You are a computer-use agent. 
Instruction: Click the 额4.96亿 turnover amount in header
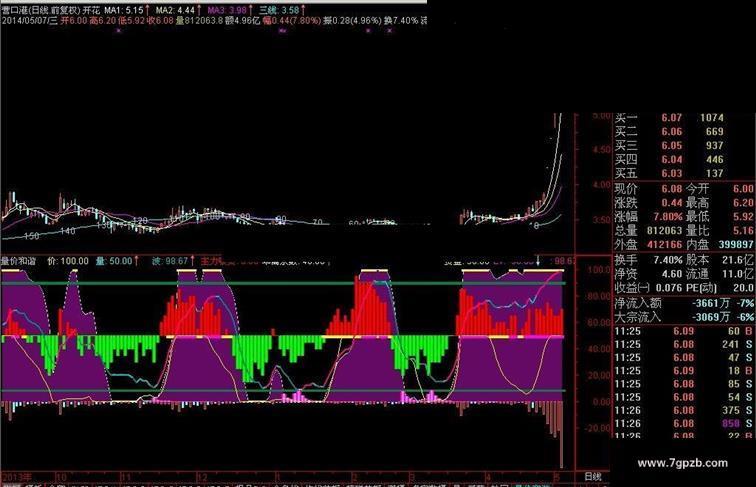point(243,20)
